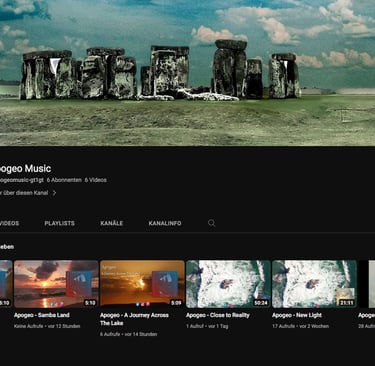
Task: Open title link Apogeo - New Light
Action: point(297,315)
